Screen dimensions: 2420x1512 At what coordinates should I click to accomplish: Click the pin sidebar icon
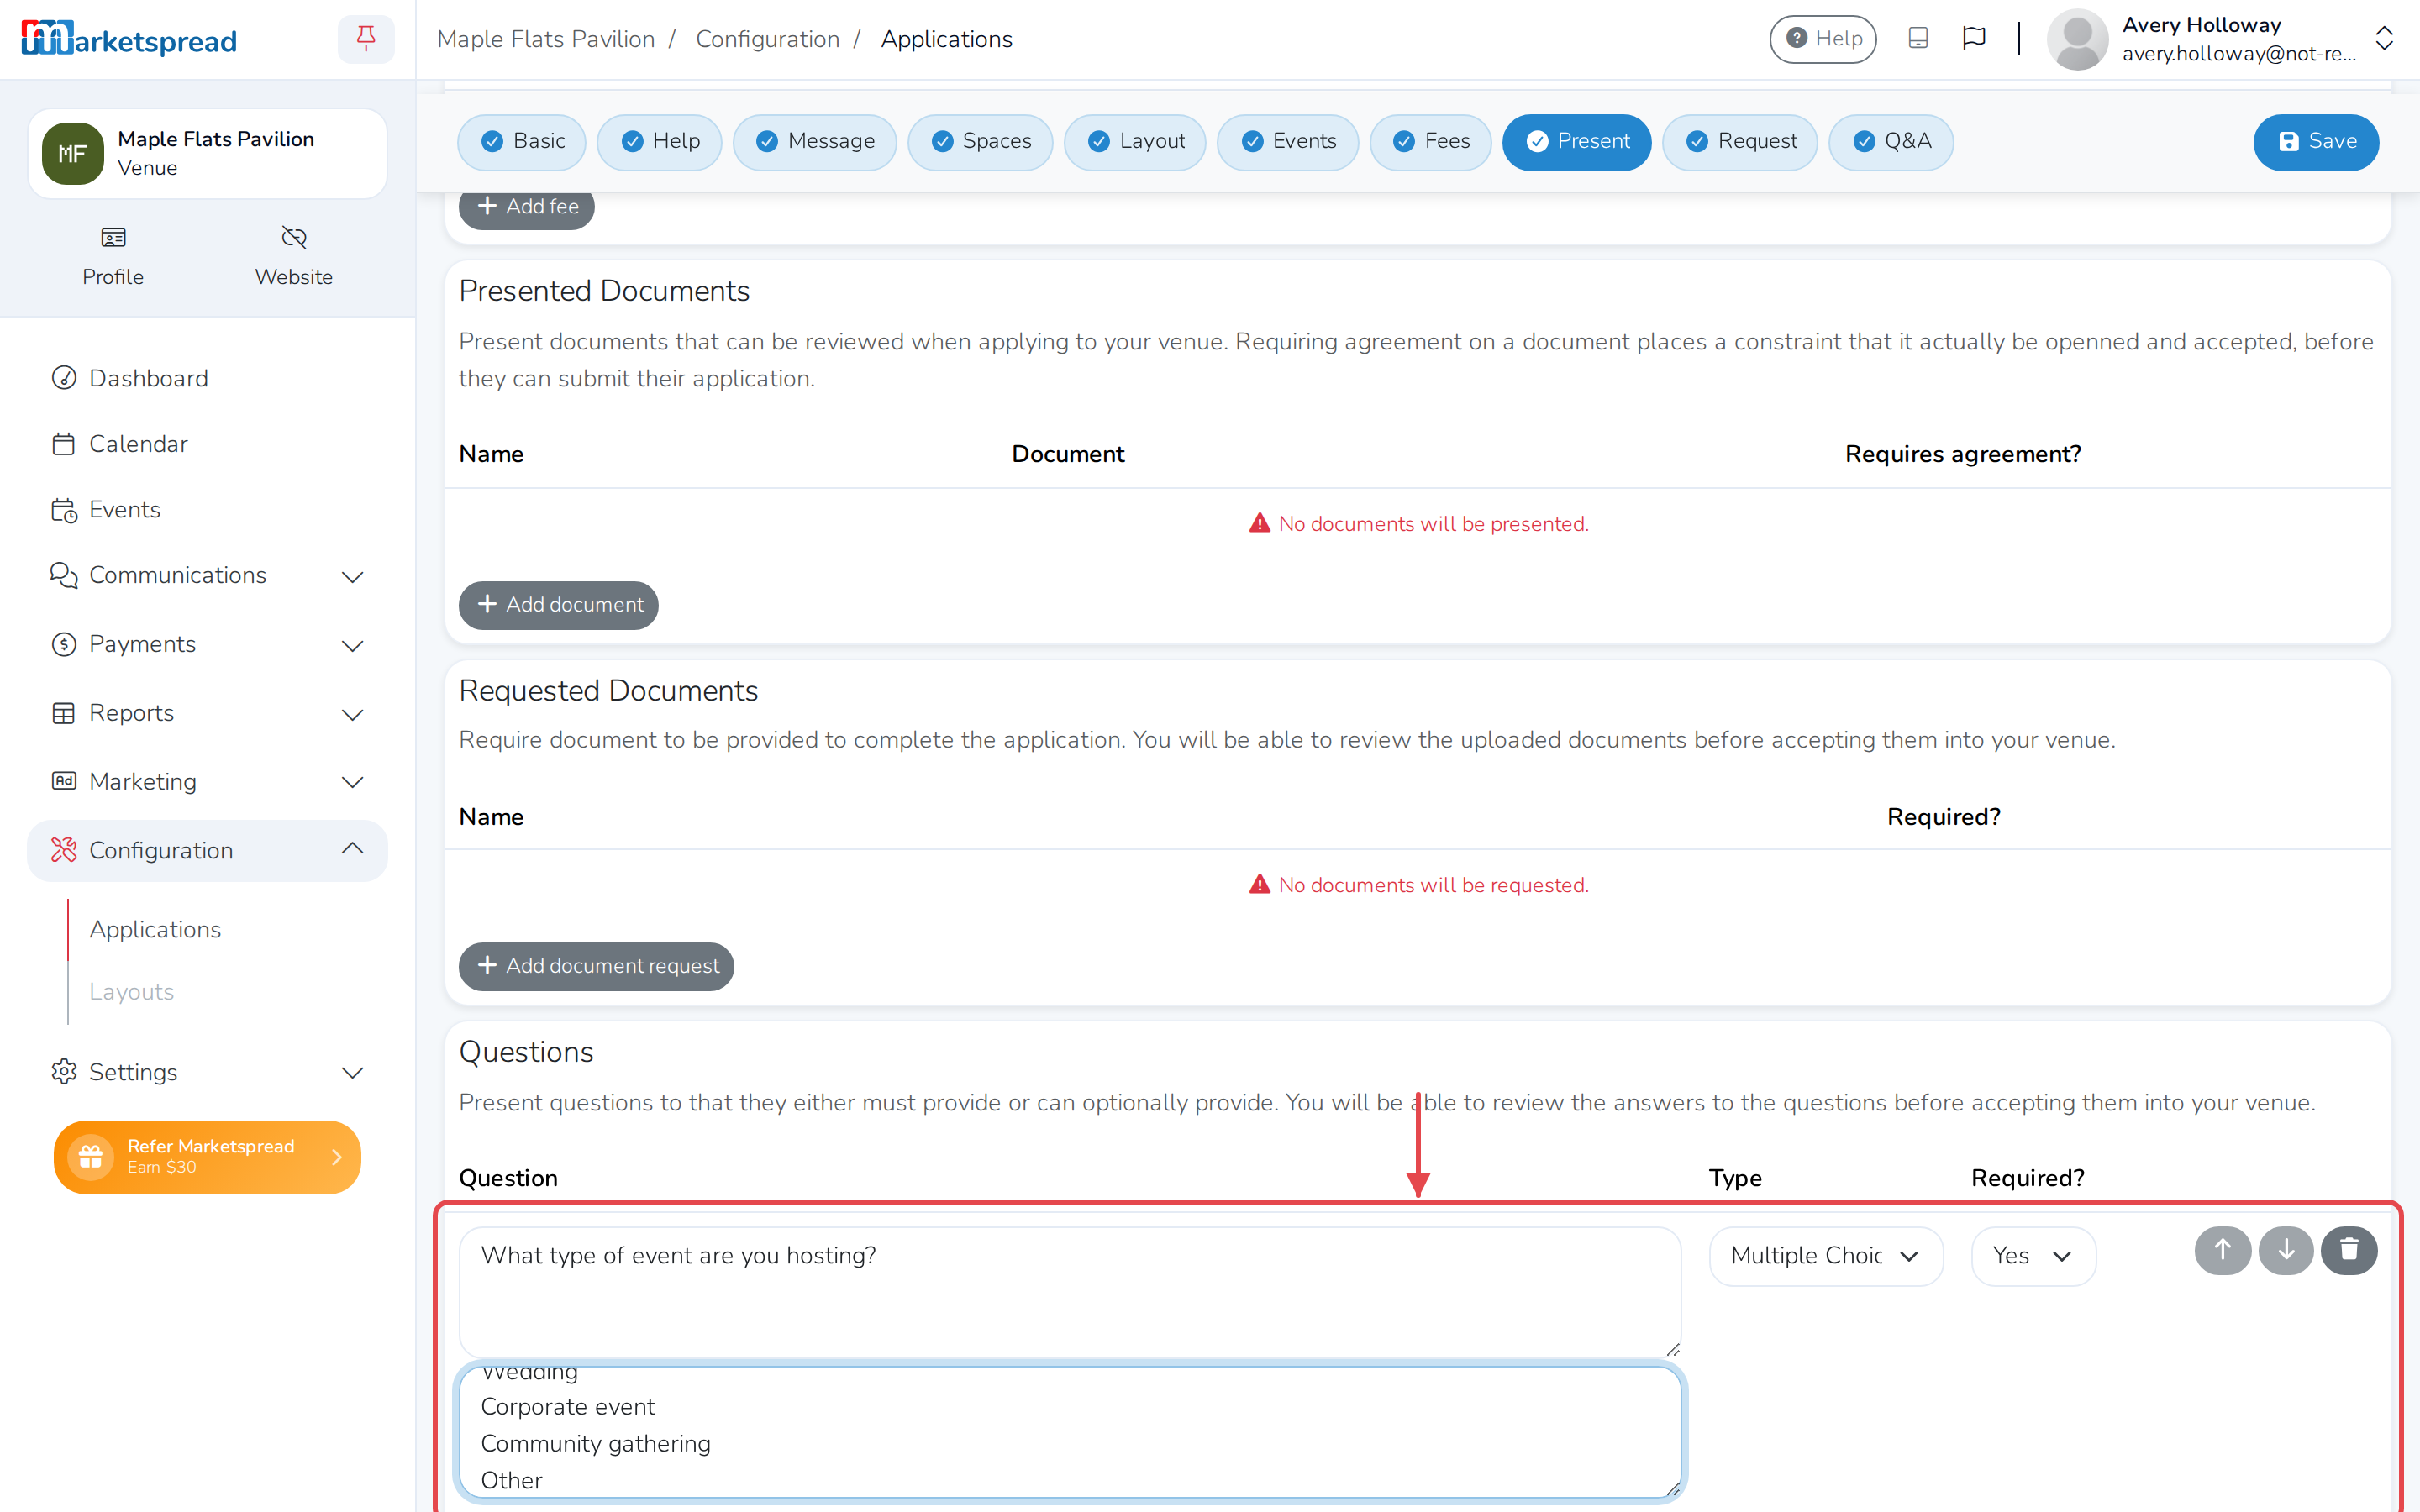coord(366,39)
